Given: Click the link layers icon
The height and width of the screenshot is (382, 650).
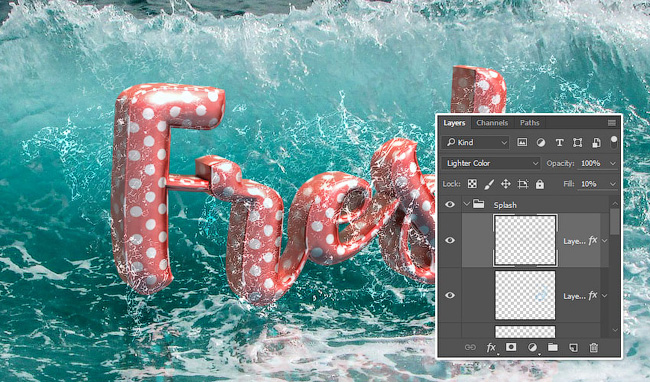Looking at the screenshot, I should coord(470,347).
